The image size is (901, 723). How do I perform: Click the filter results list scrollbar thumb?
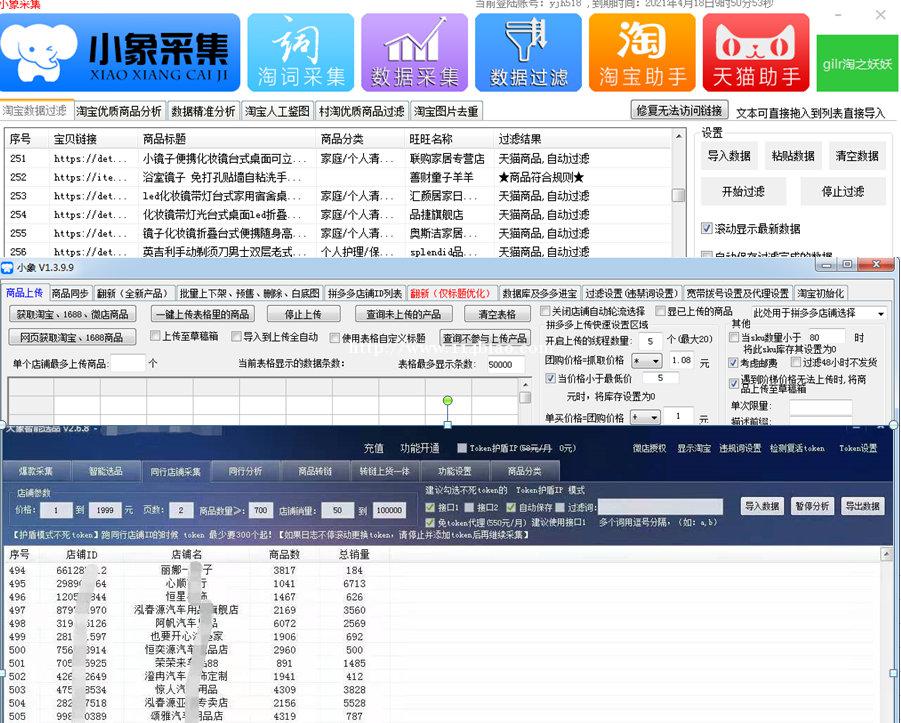[x=679, y=195]
